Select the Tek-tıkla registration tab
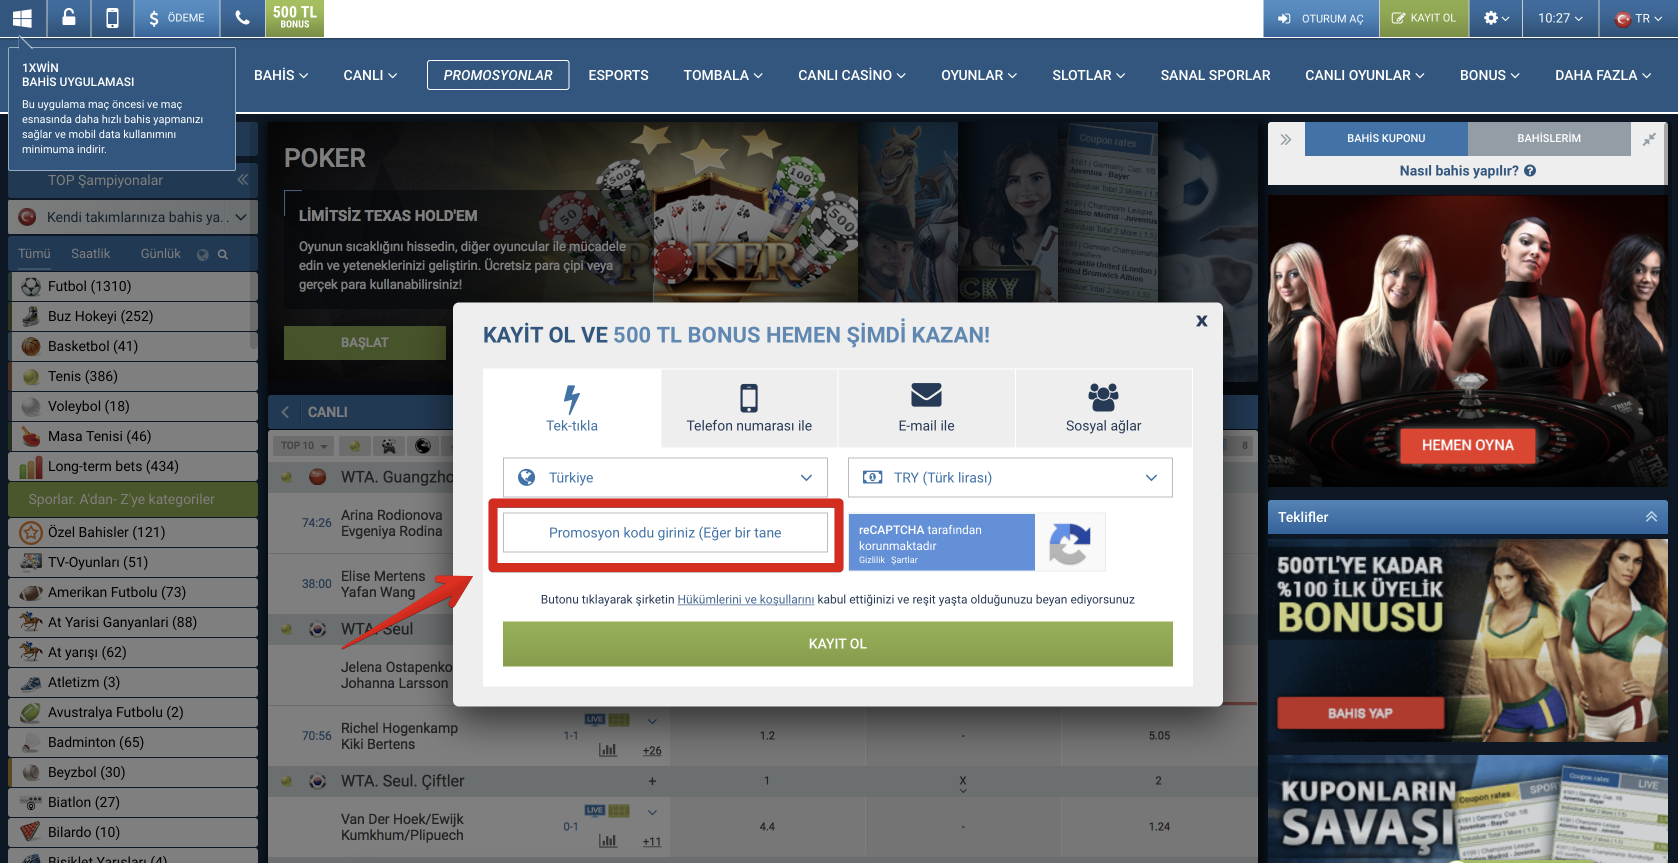 click(572, 408)
